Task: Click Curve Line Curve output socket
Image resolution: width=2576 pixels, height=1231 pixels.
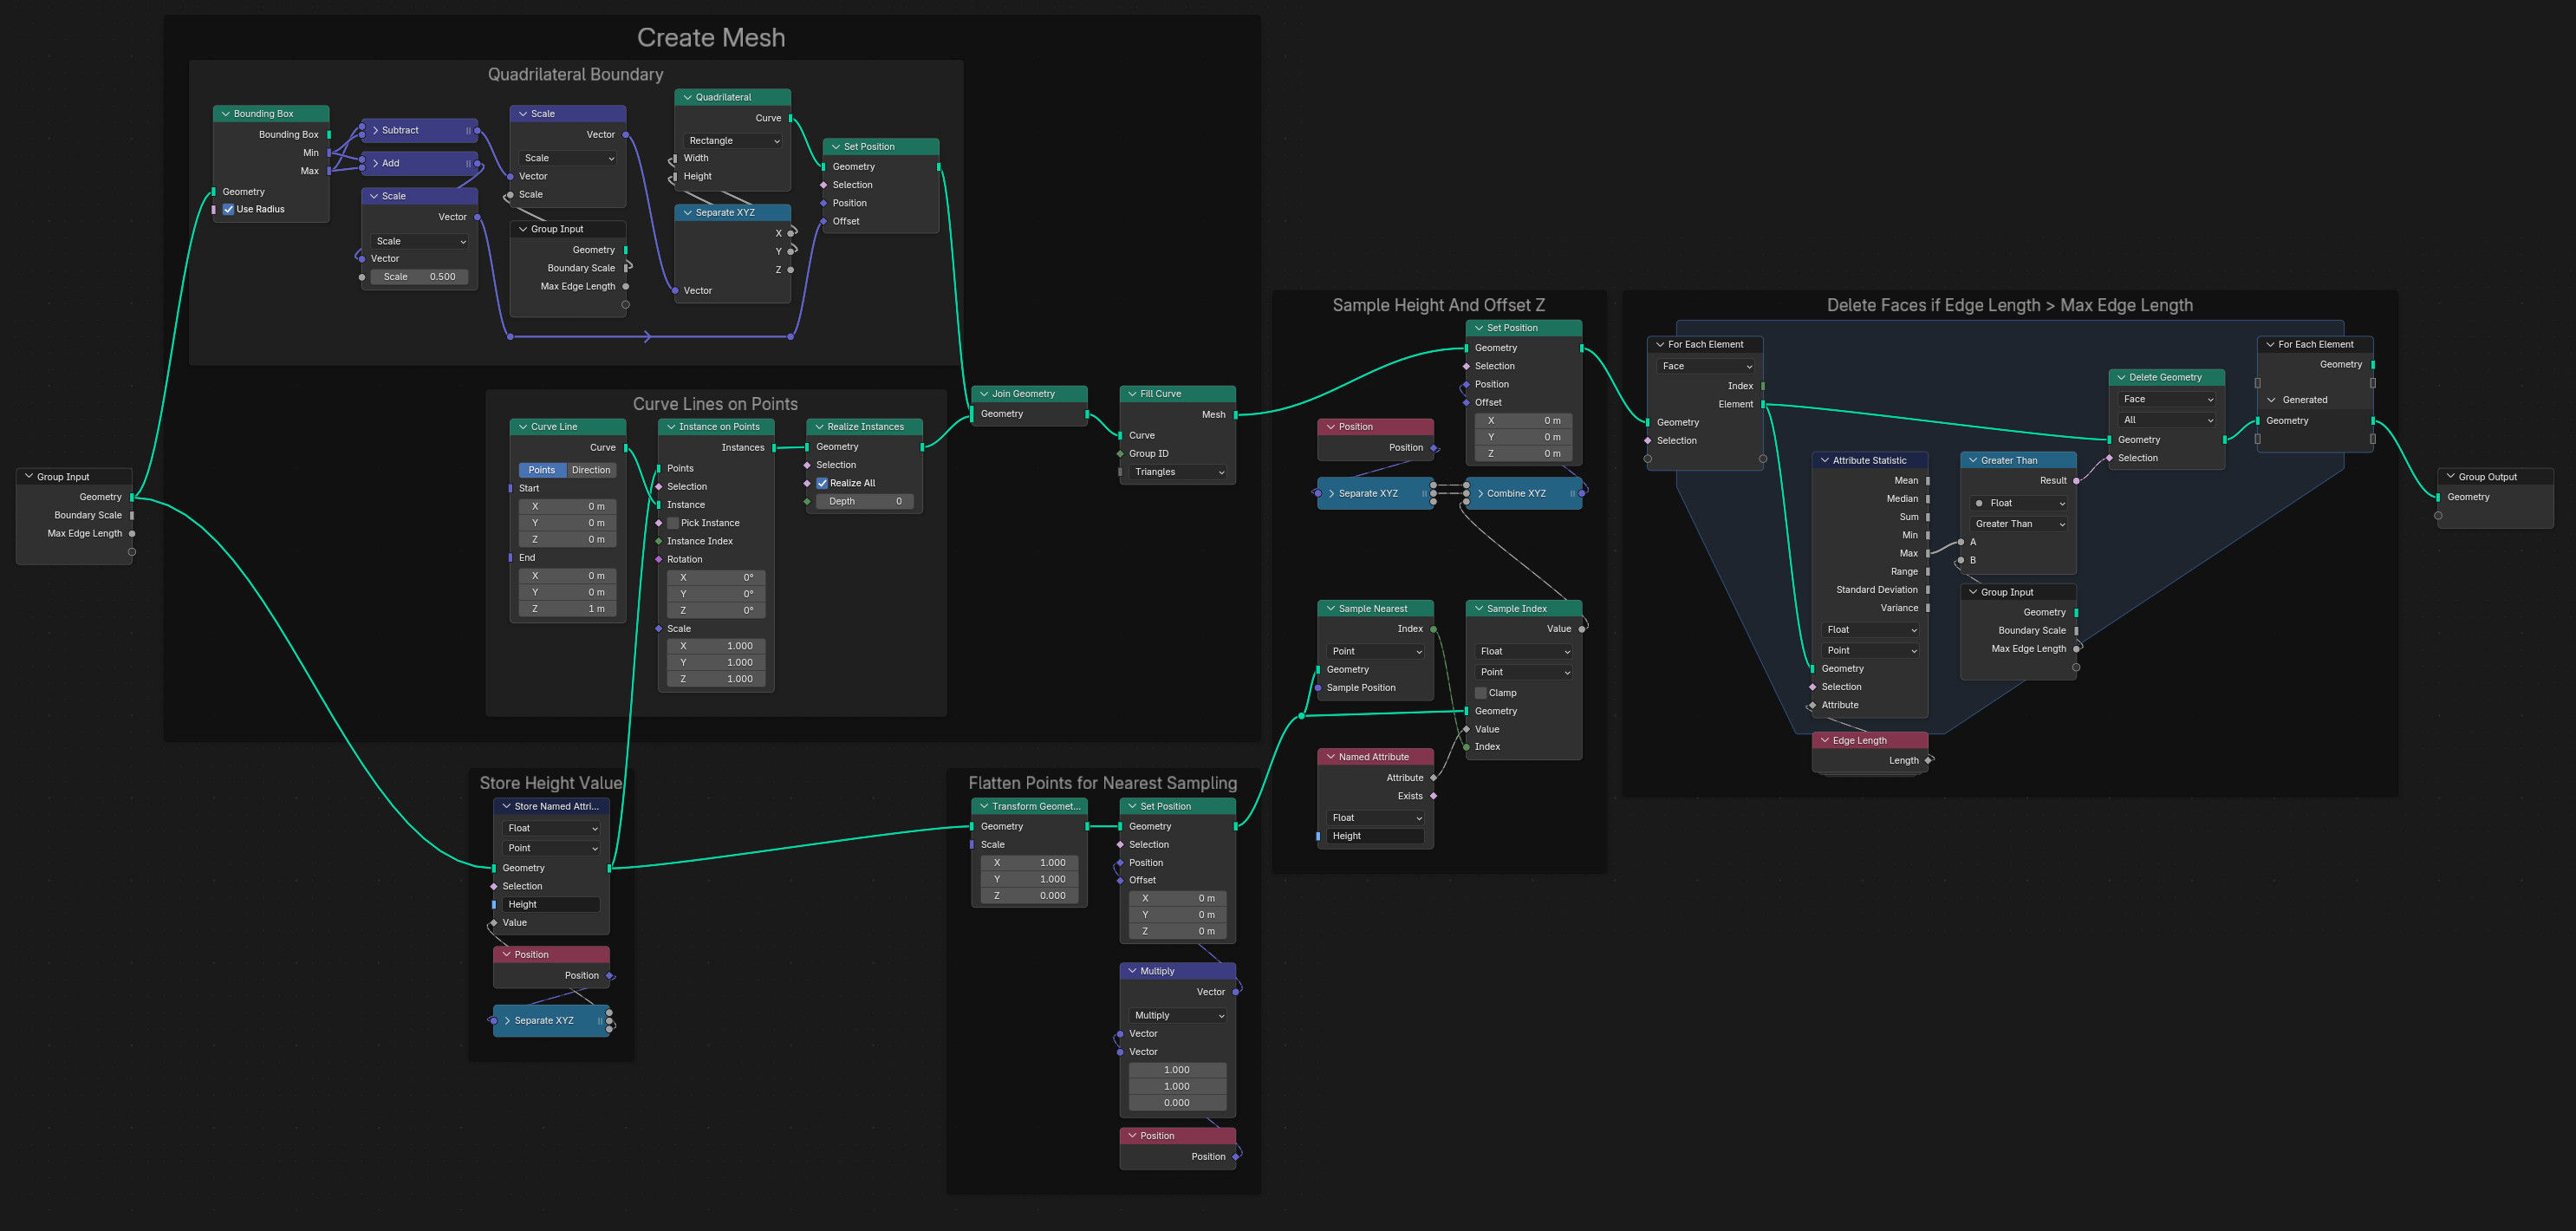Action: [x=626, y=448]
